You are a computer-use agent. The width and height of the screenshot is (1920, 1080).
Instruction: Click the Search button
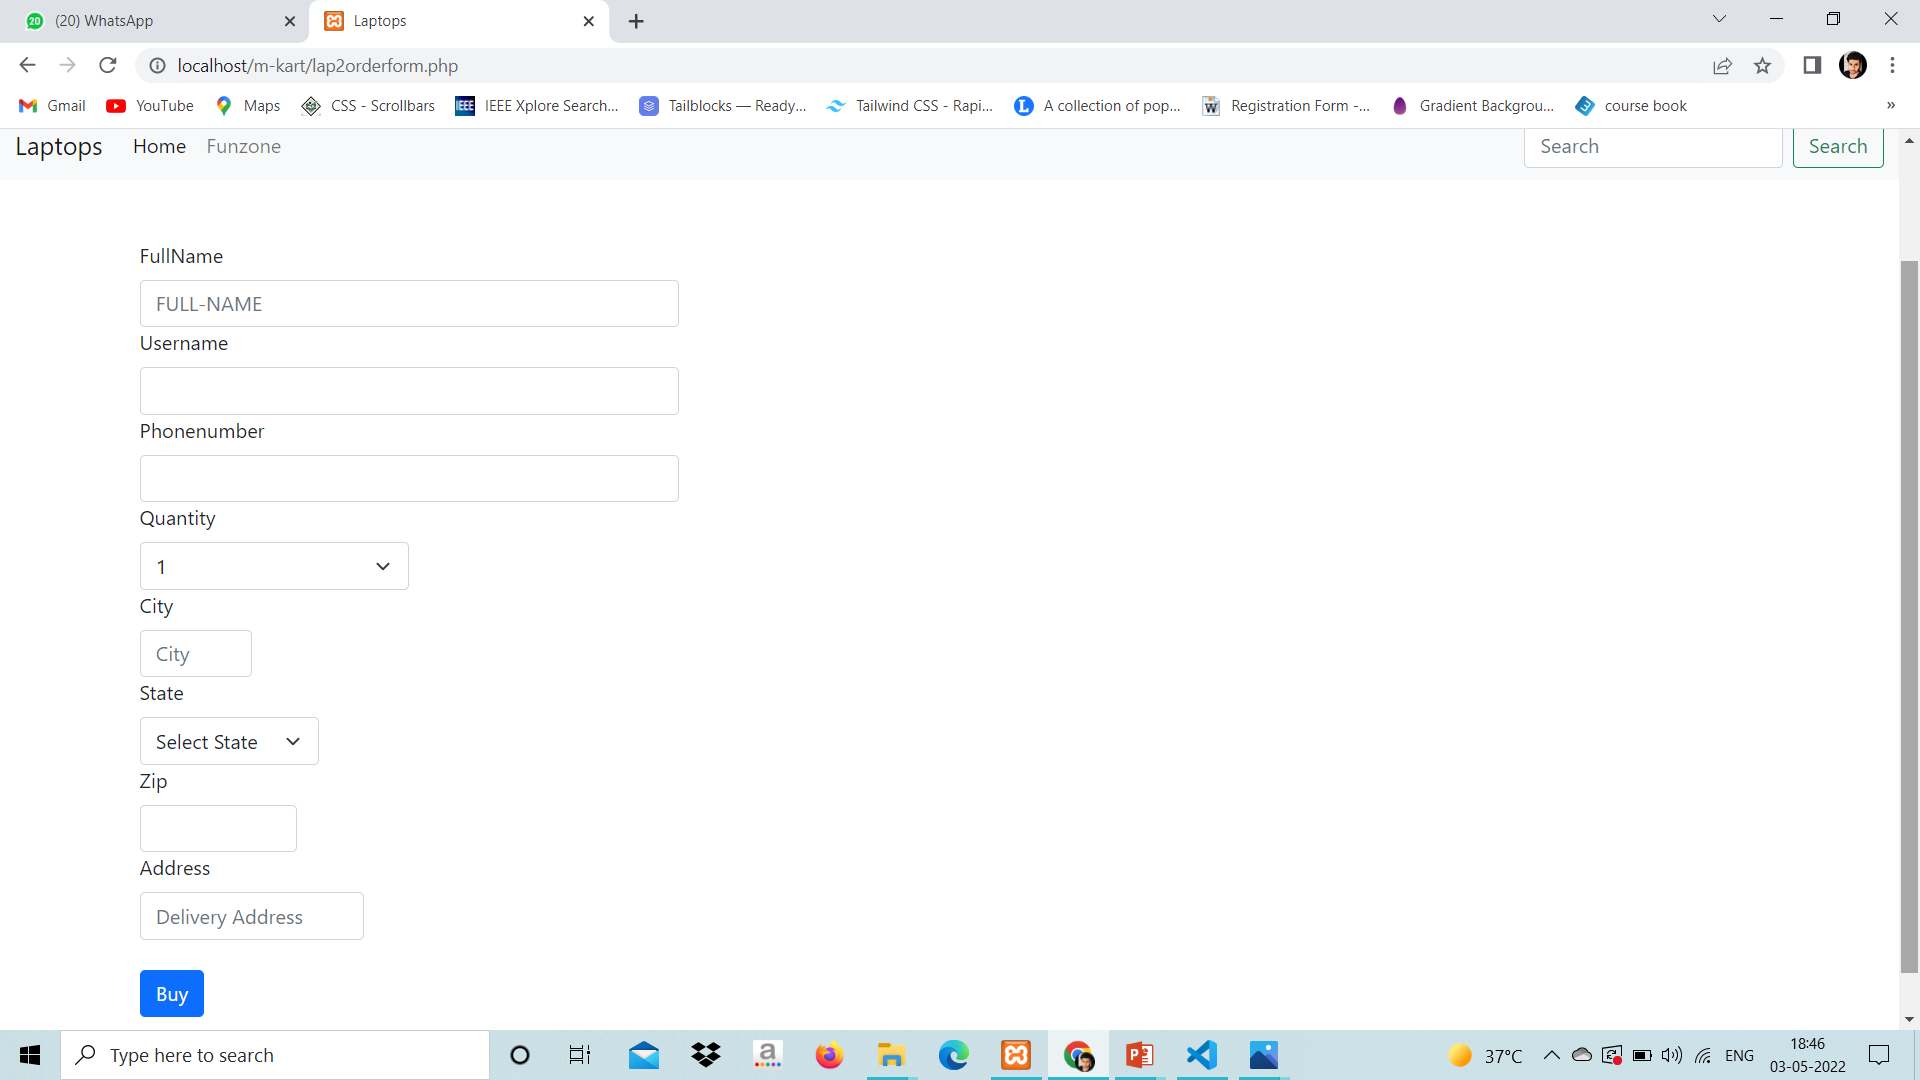coord(1838,146)
